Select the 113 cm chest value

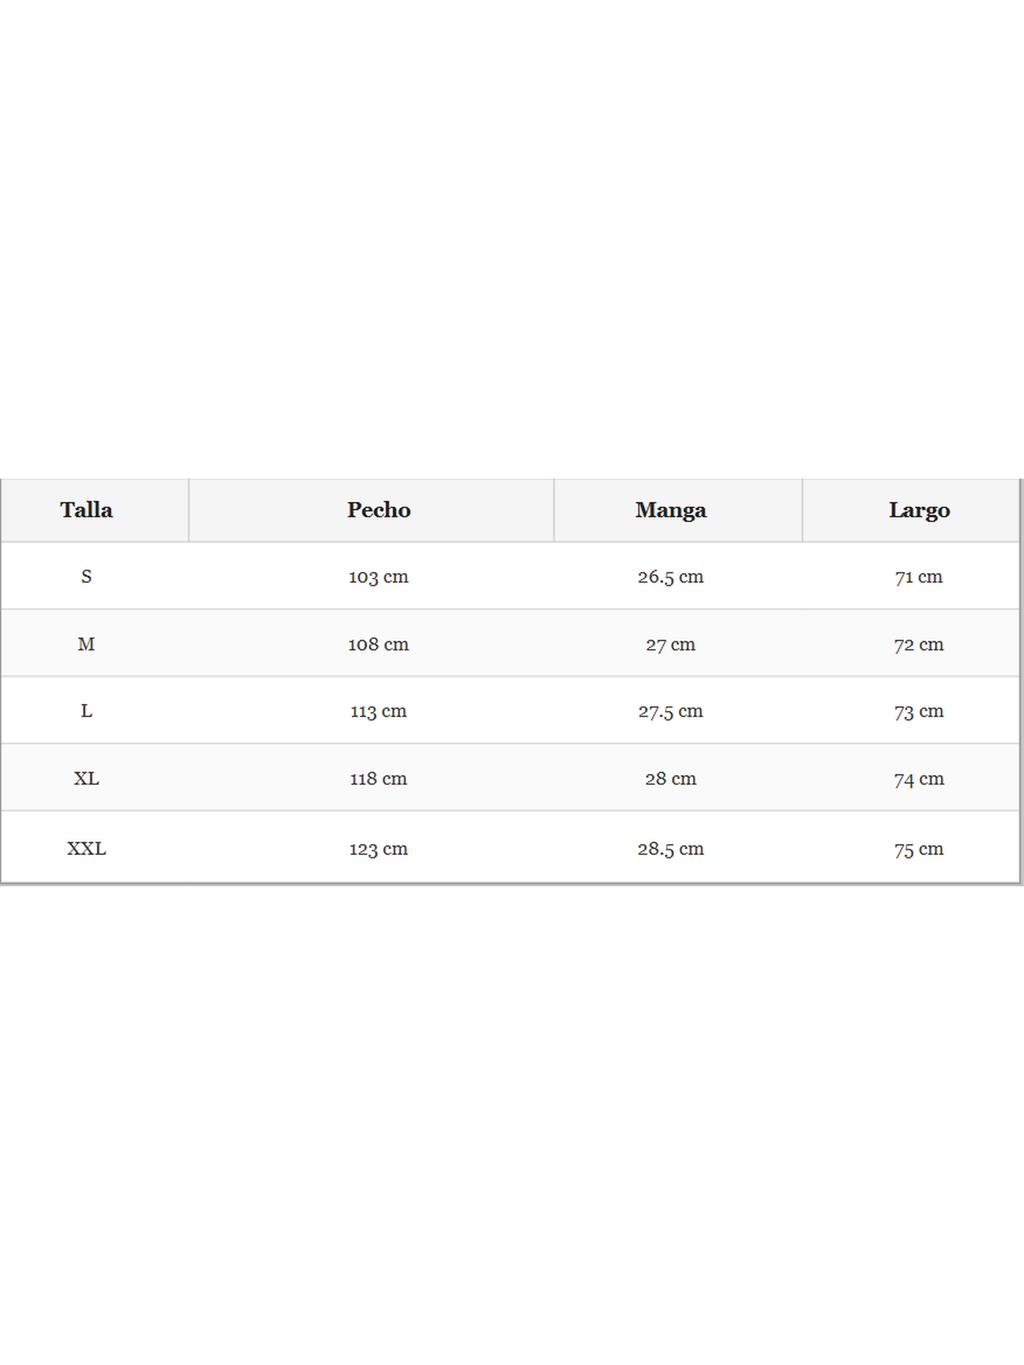click(378, 711)
